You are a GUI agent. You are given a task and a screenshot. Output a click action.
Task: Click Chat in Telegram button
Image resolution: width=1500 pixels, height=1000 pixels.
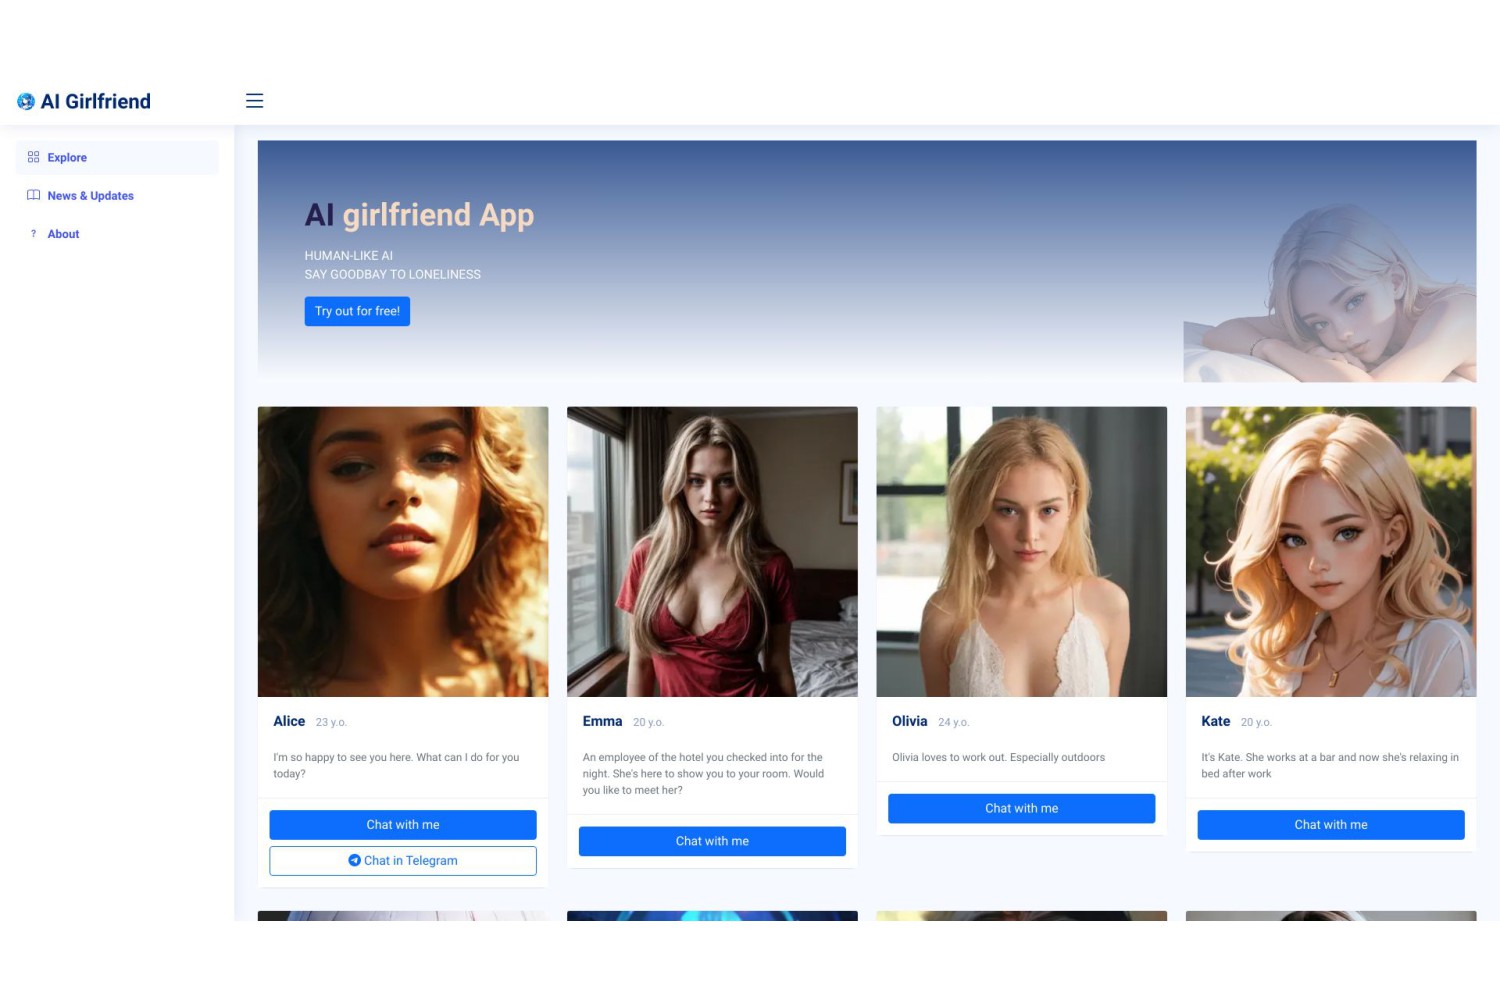[403, 861]
